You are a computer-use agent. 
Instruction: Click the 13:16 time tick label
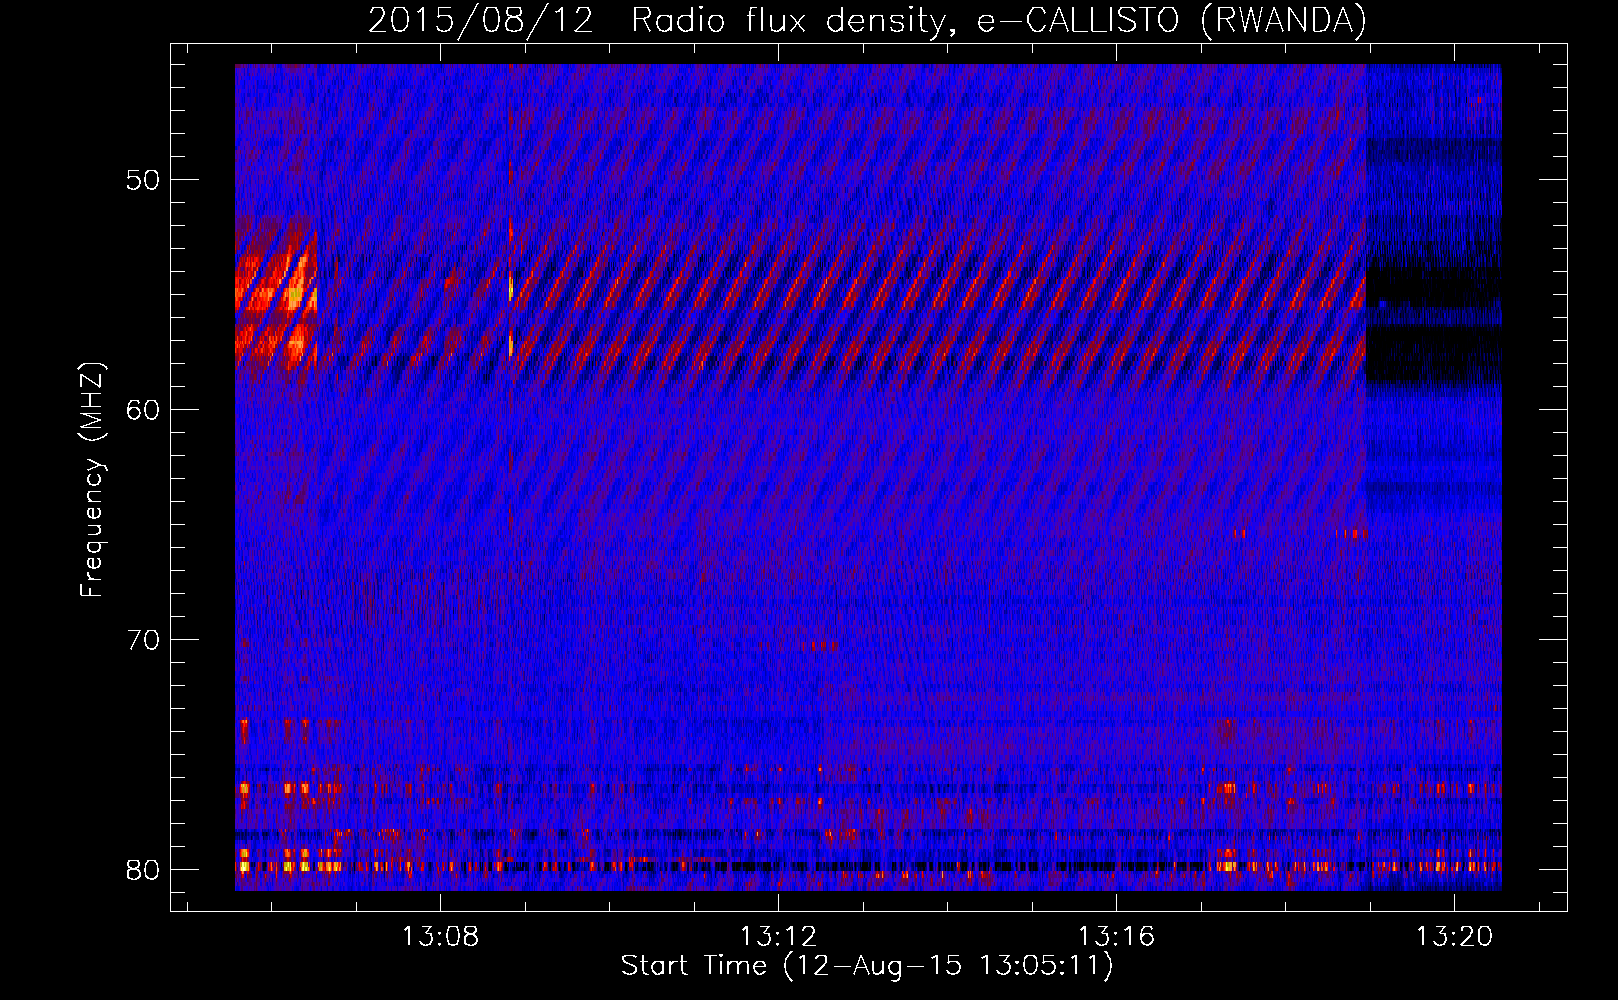point(1116,936)
